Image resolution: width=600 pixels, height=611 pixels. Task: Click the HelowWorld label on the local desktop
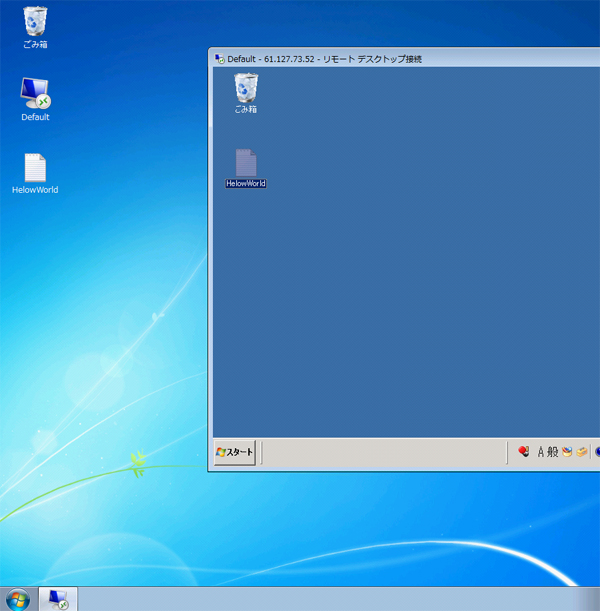coord(35,190)
